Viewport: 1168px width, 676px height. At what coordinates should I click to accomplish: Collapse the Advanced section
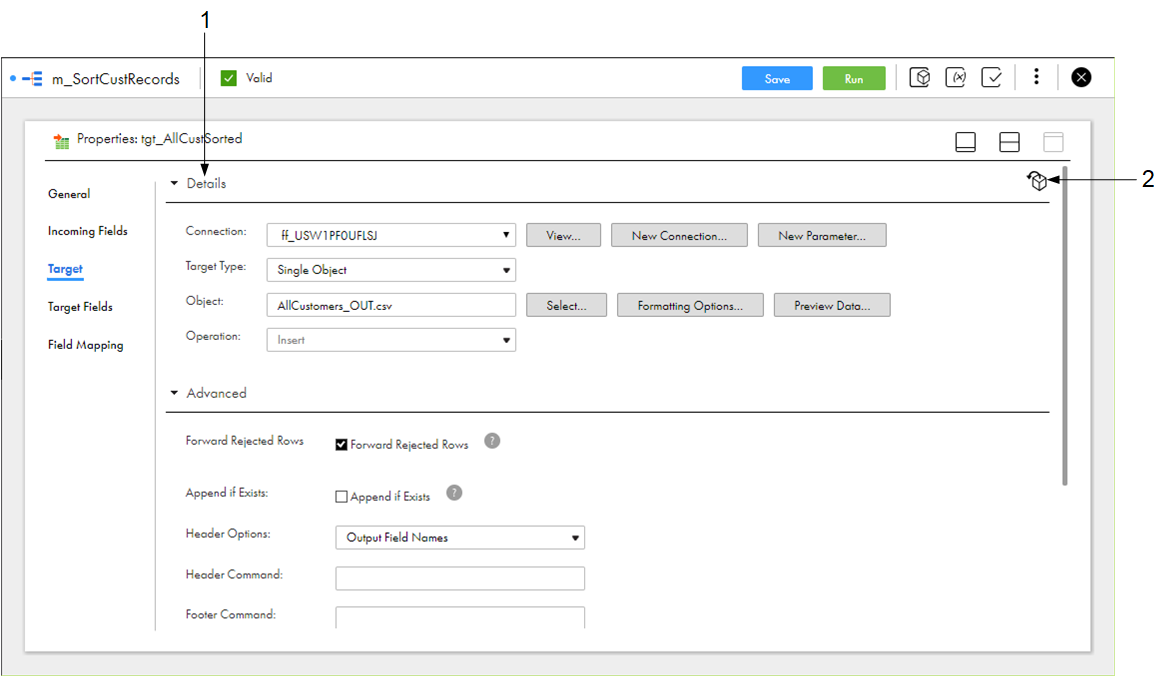[x=174, y=393]
